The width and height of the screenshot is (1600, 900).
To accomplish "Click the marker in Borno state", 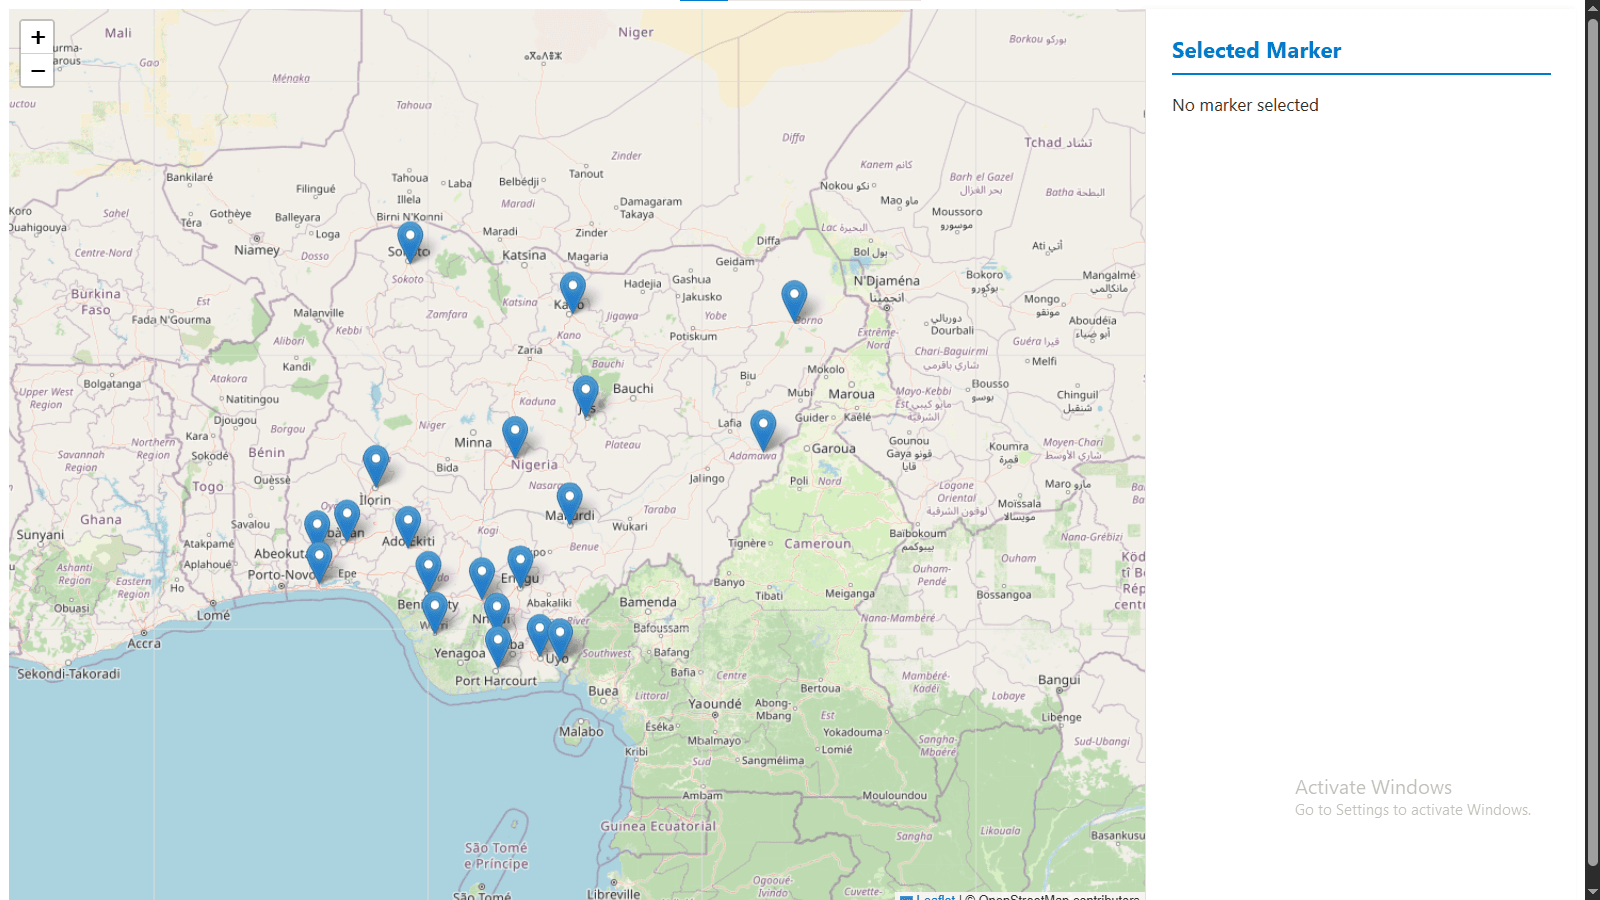I will point(794,299).
